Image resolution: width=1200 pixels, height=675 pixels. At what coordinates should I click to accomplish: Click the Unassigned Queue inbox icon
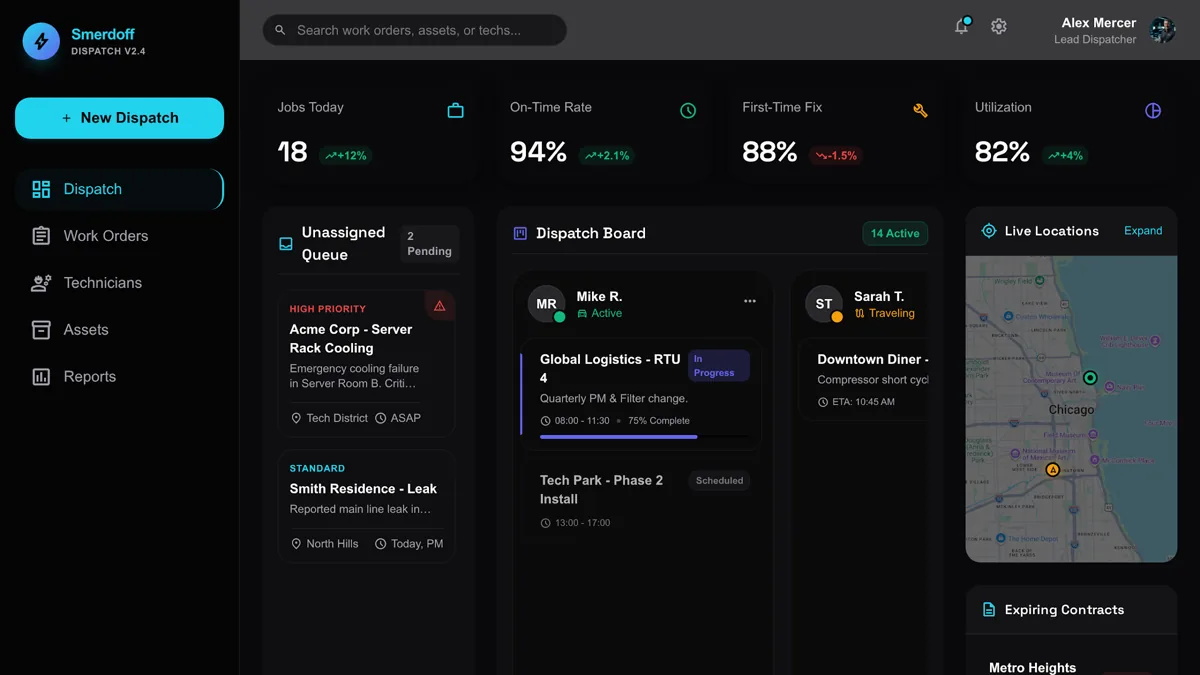click(286, 243)
